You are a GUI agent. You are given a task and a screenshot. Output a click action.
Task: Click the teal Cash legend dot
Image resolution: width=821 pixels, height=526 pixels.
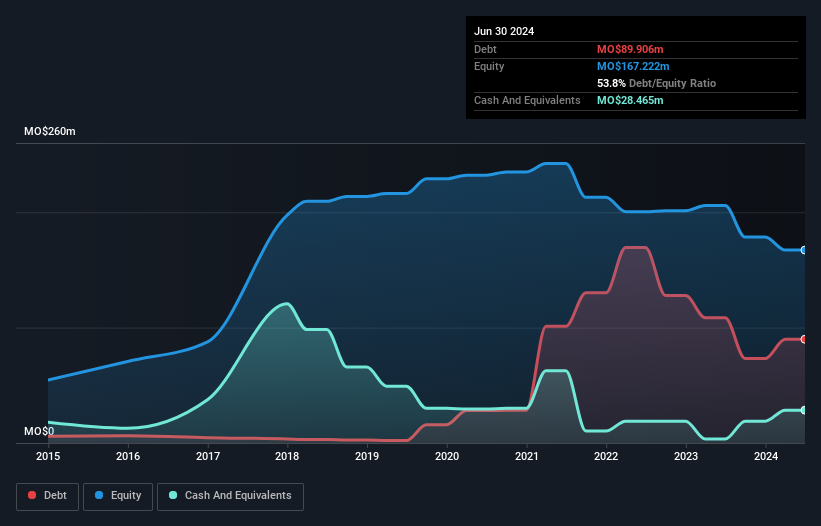[x=173, y=495]
